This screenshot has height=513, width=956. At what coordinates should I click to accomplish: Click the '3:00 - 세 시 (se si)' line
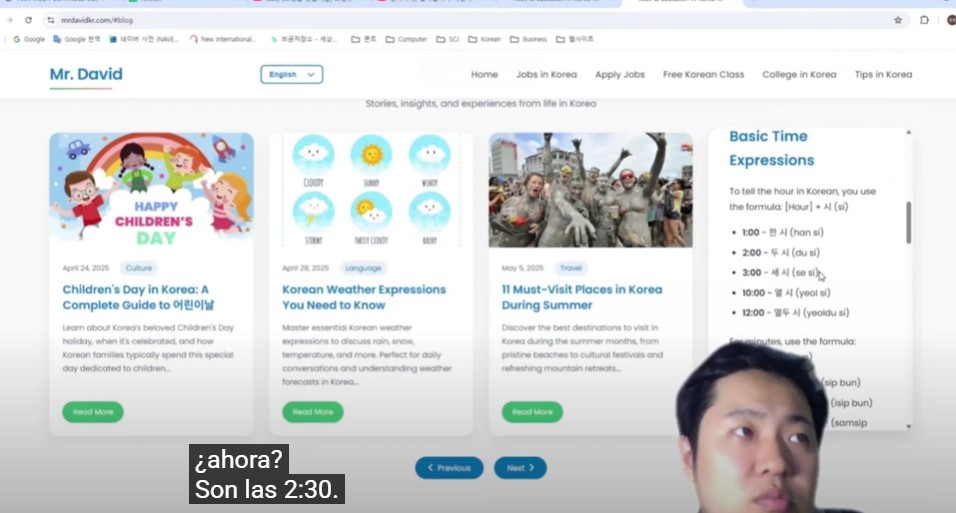point(780,273)
